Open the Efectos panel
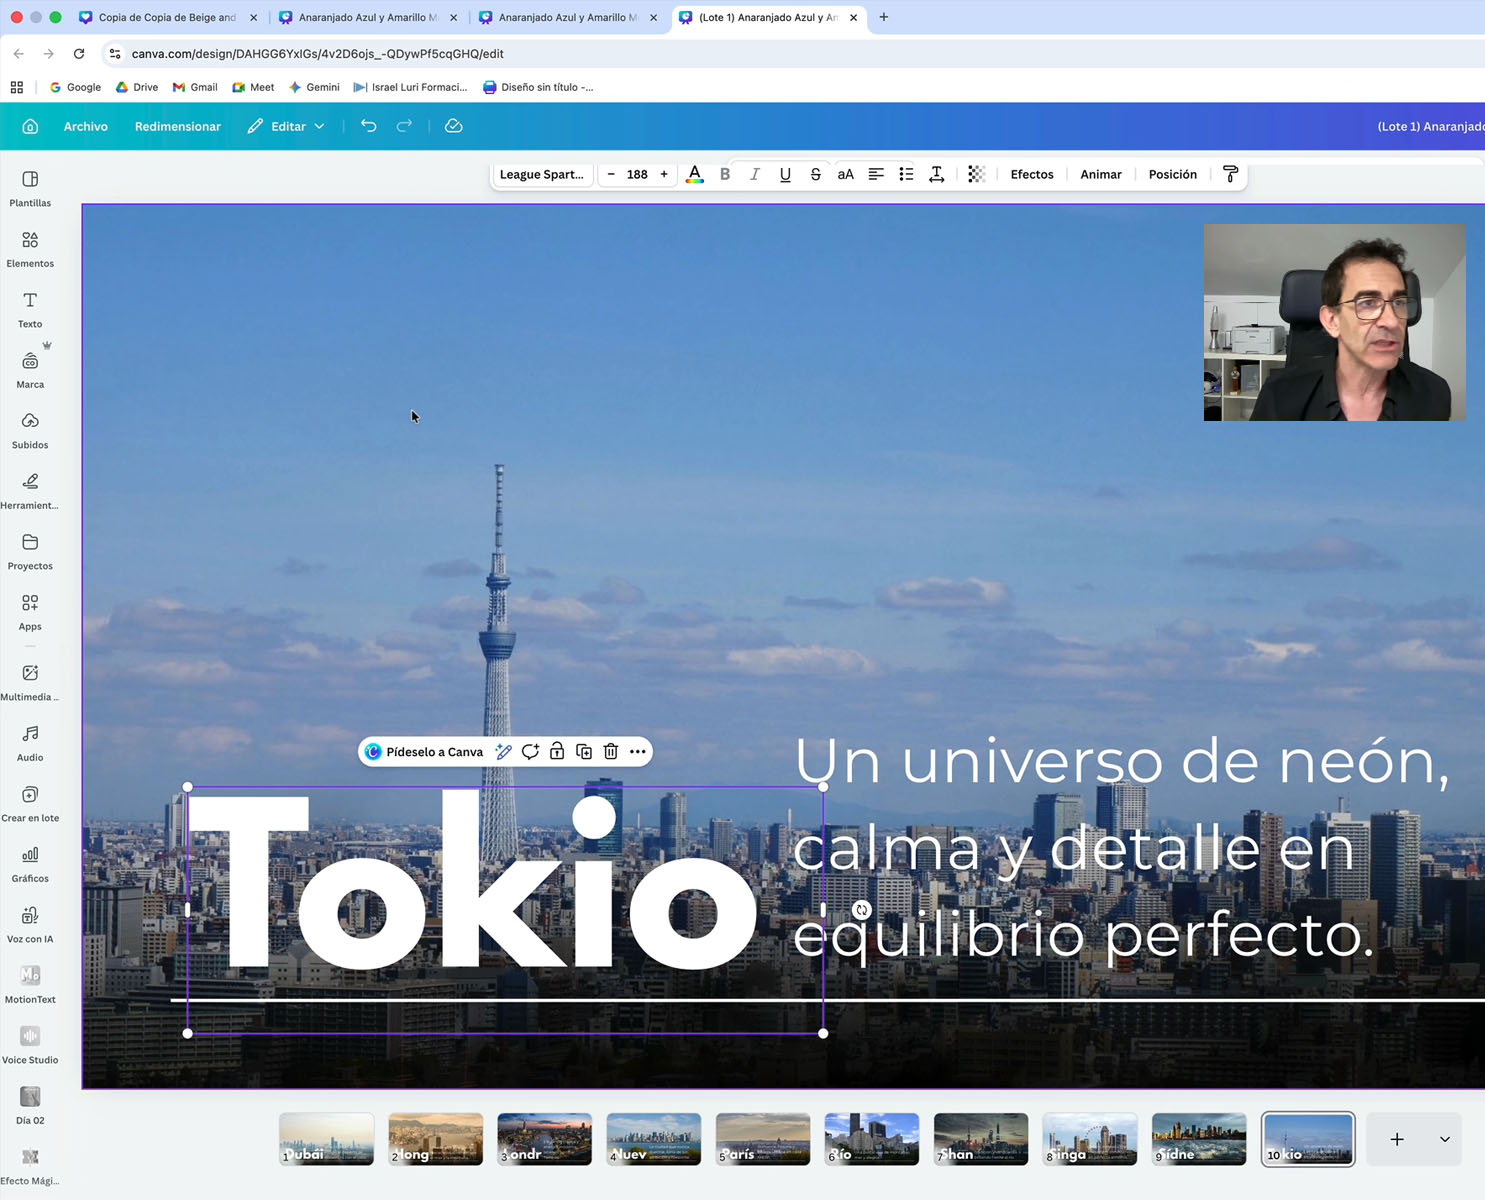Screen dimensions: 1485x1200 pos(1032,174)
